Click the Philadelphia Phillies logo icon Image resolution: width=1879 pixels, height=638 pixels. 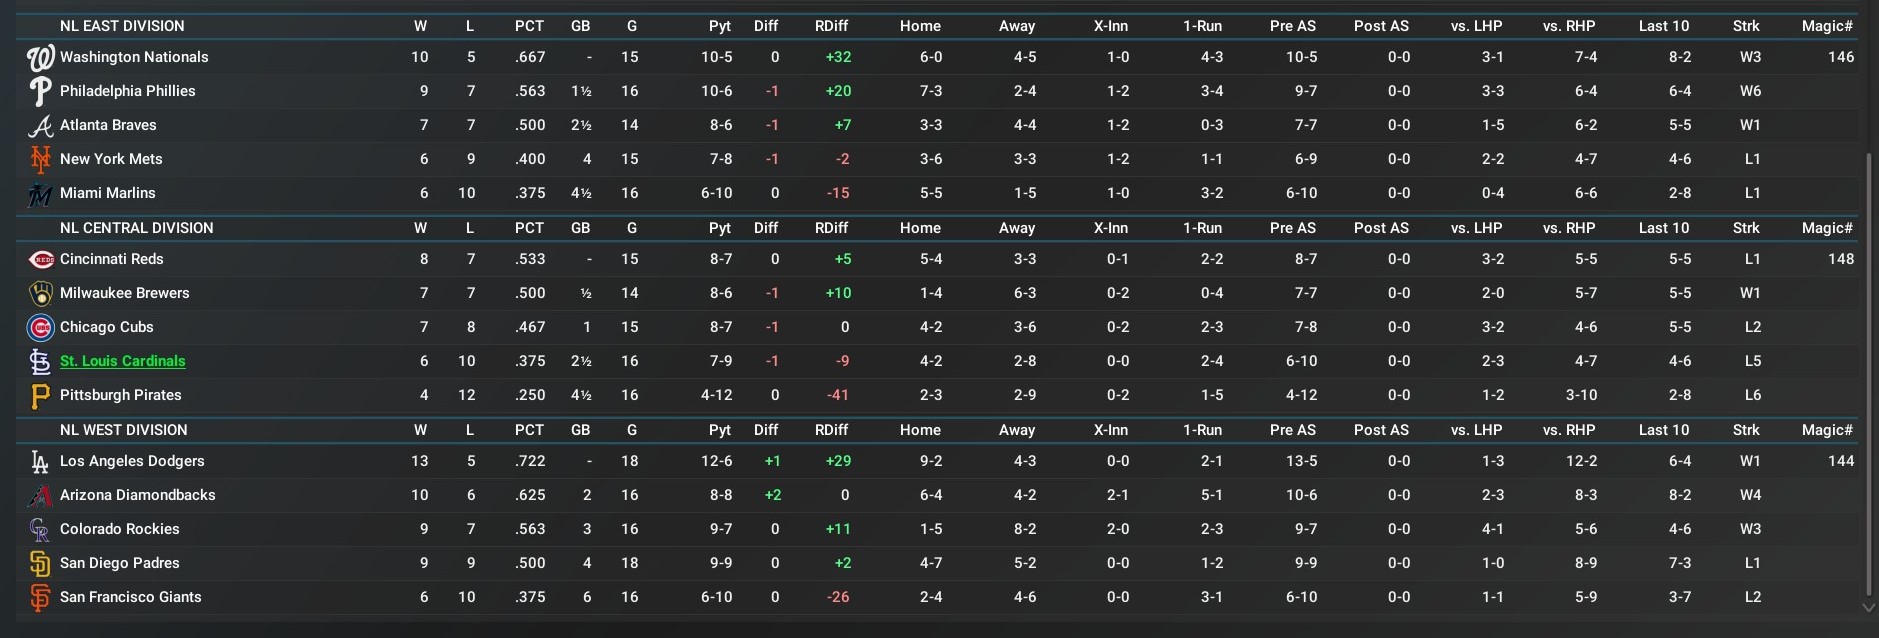[40, 92]
